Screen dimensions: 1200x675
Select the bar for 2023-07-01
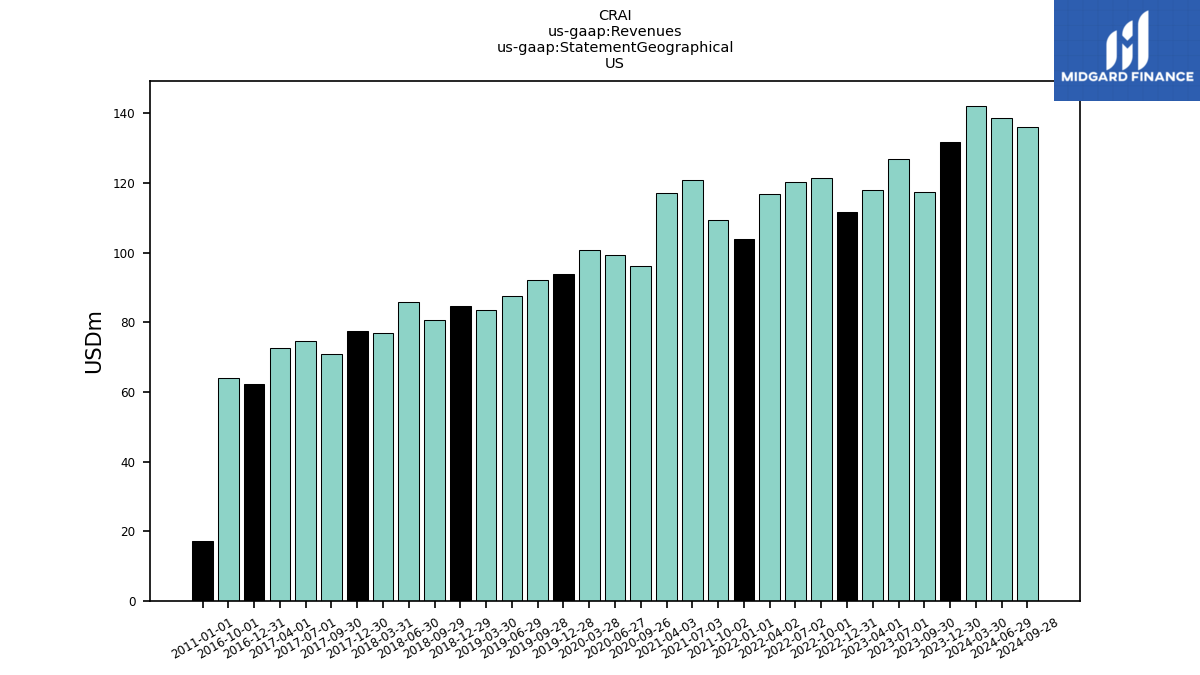(x=899, y=380)
